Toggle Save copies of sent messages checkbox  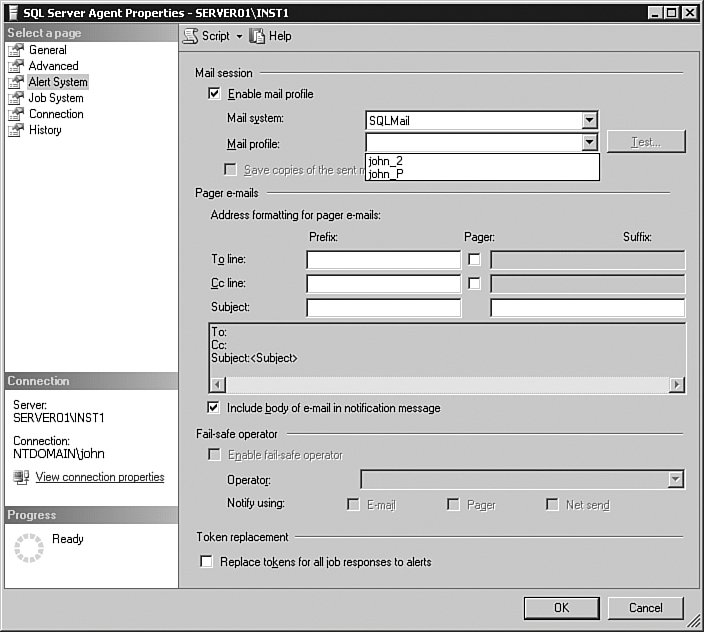click(230, 169)
